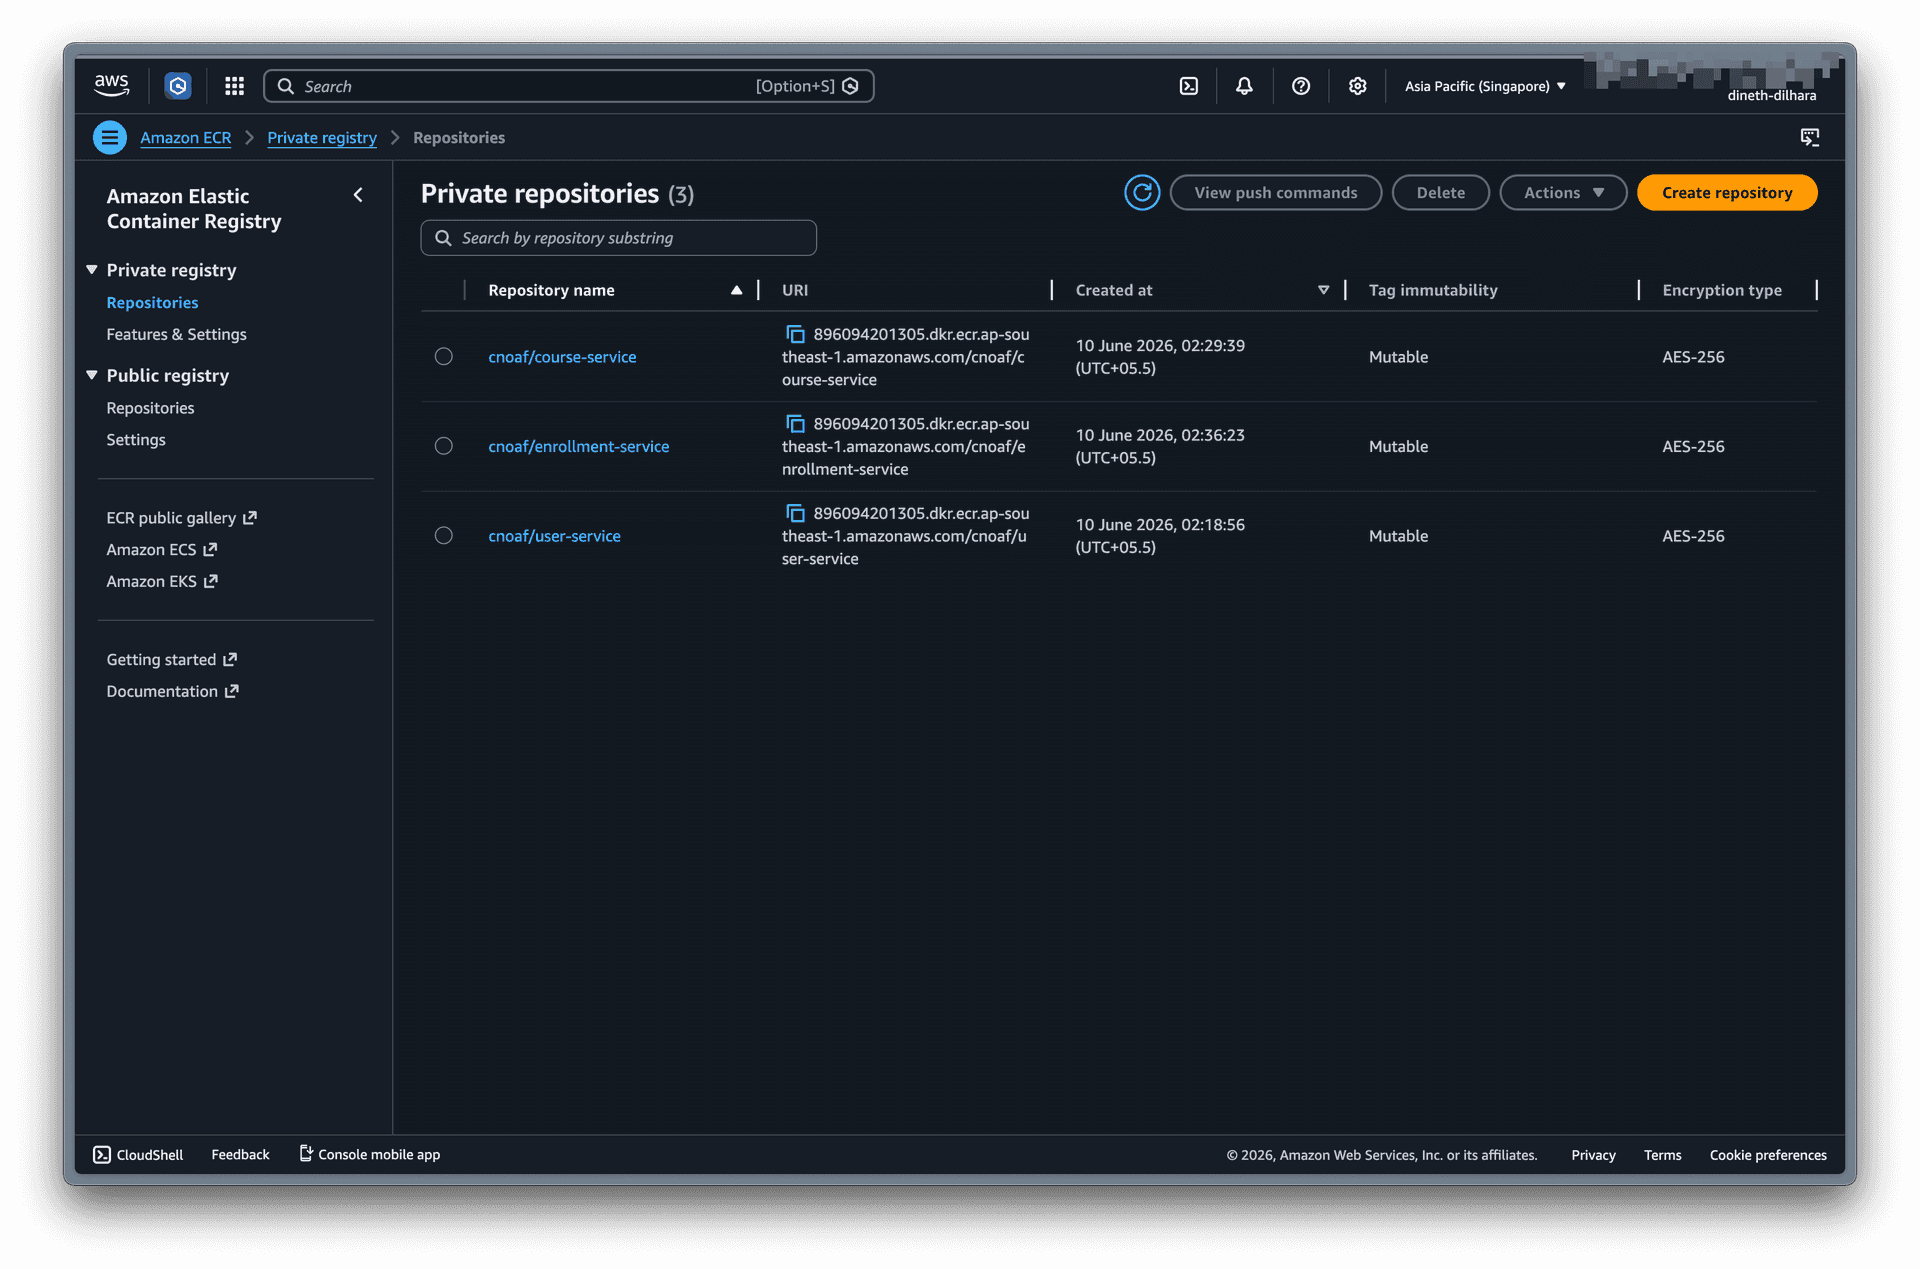Open the help question mark menu
The height and width of the screenshot is (1269, 1920).
pyautogui.click(x=1300, y=86)
